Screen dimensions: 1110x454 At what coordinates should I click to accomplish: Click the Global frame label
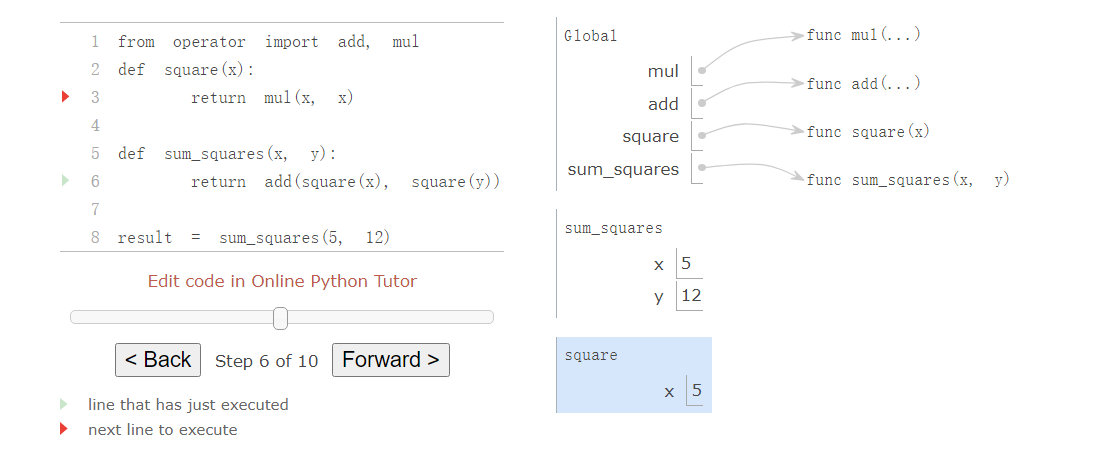pos(590,36)
